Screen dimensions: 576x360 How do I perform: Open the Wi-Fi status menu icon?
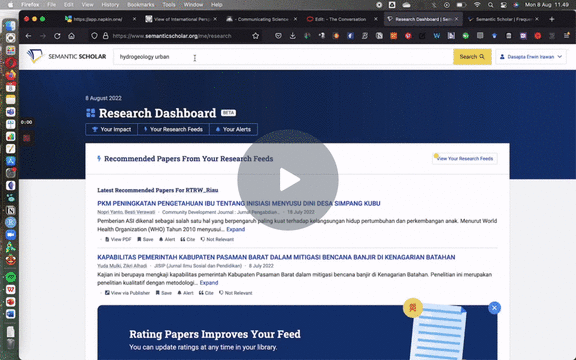coord(477,5)
